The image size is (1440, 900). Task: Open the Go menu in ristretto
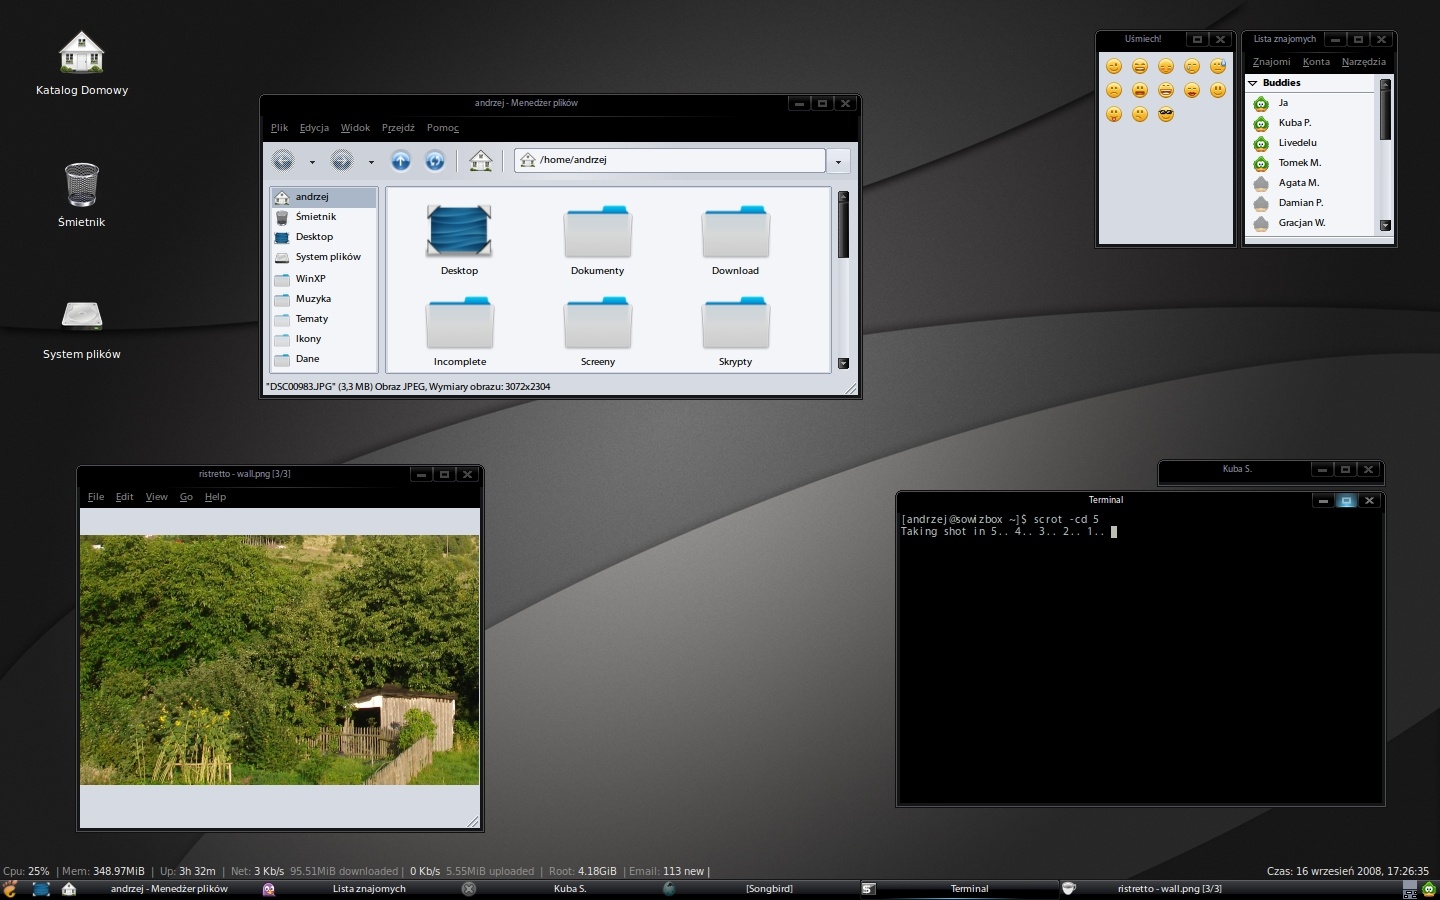coord(186,497)
